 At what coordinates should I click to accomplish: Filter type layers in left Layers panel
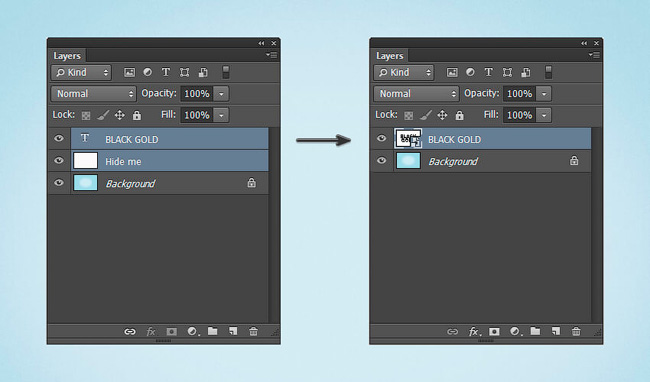[x=166, y=72]
